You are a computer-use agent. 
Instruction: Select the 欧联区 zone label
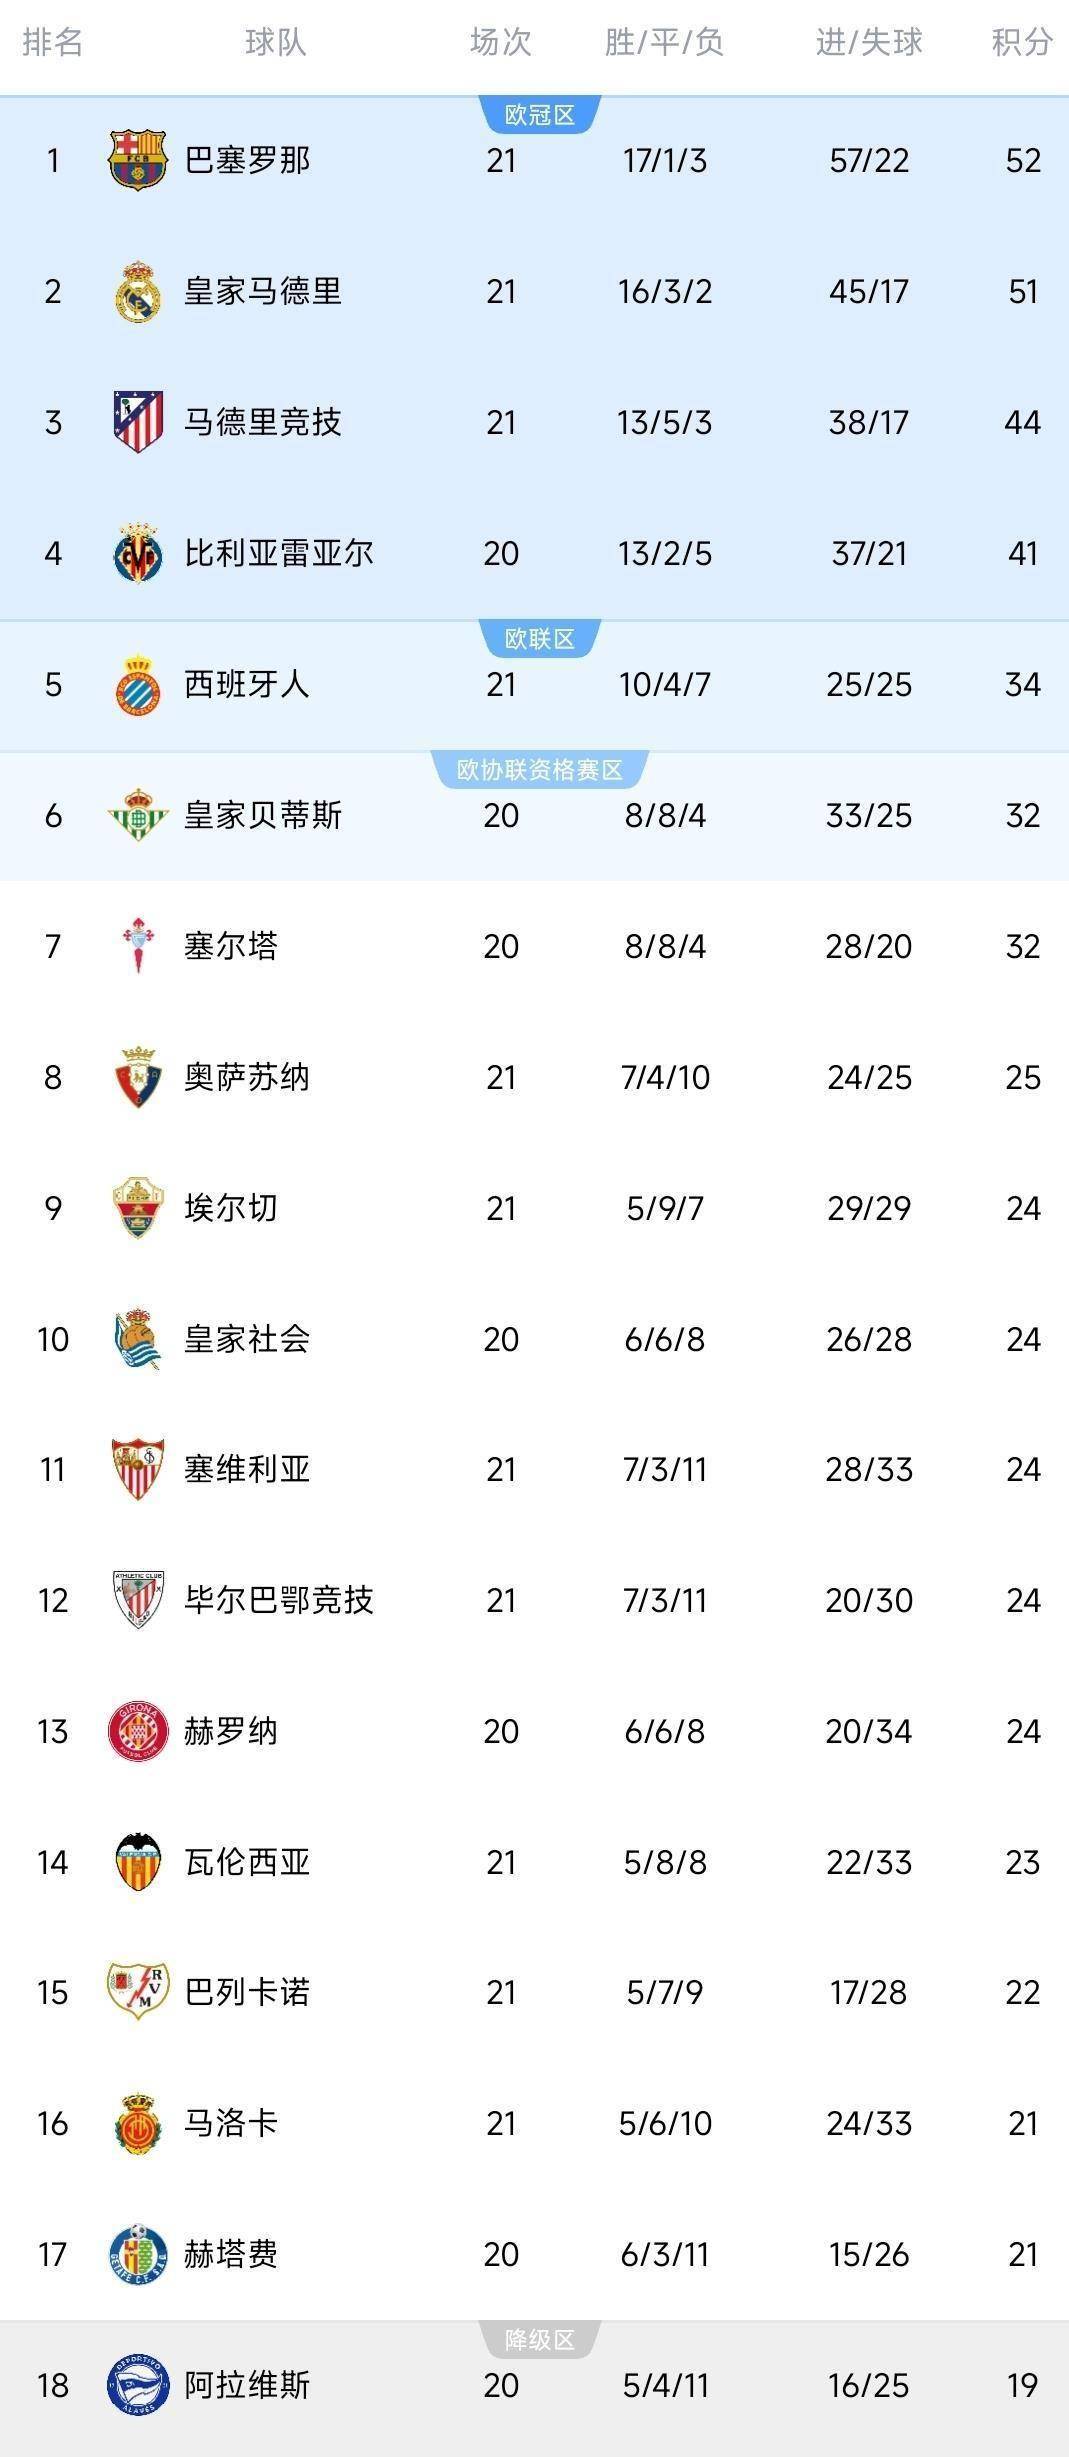point(539,639)
